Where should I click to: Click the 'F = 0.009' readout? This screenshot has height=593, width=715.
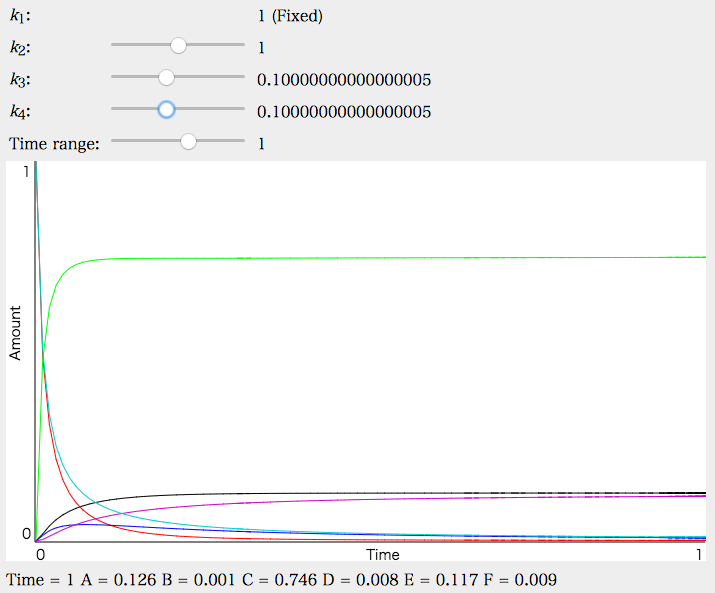click(x=520, y=580)
